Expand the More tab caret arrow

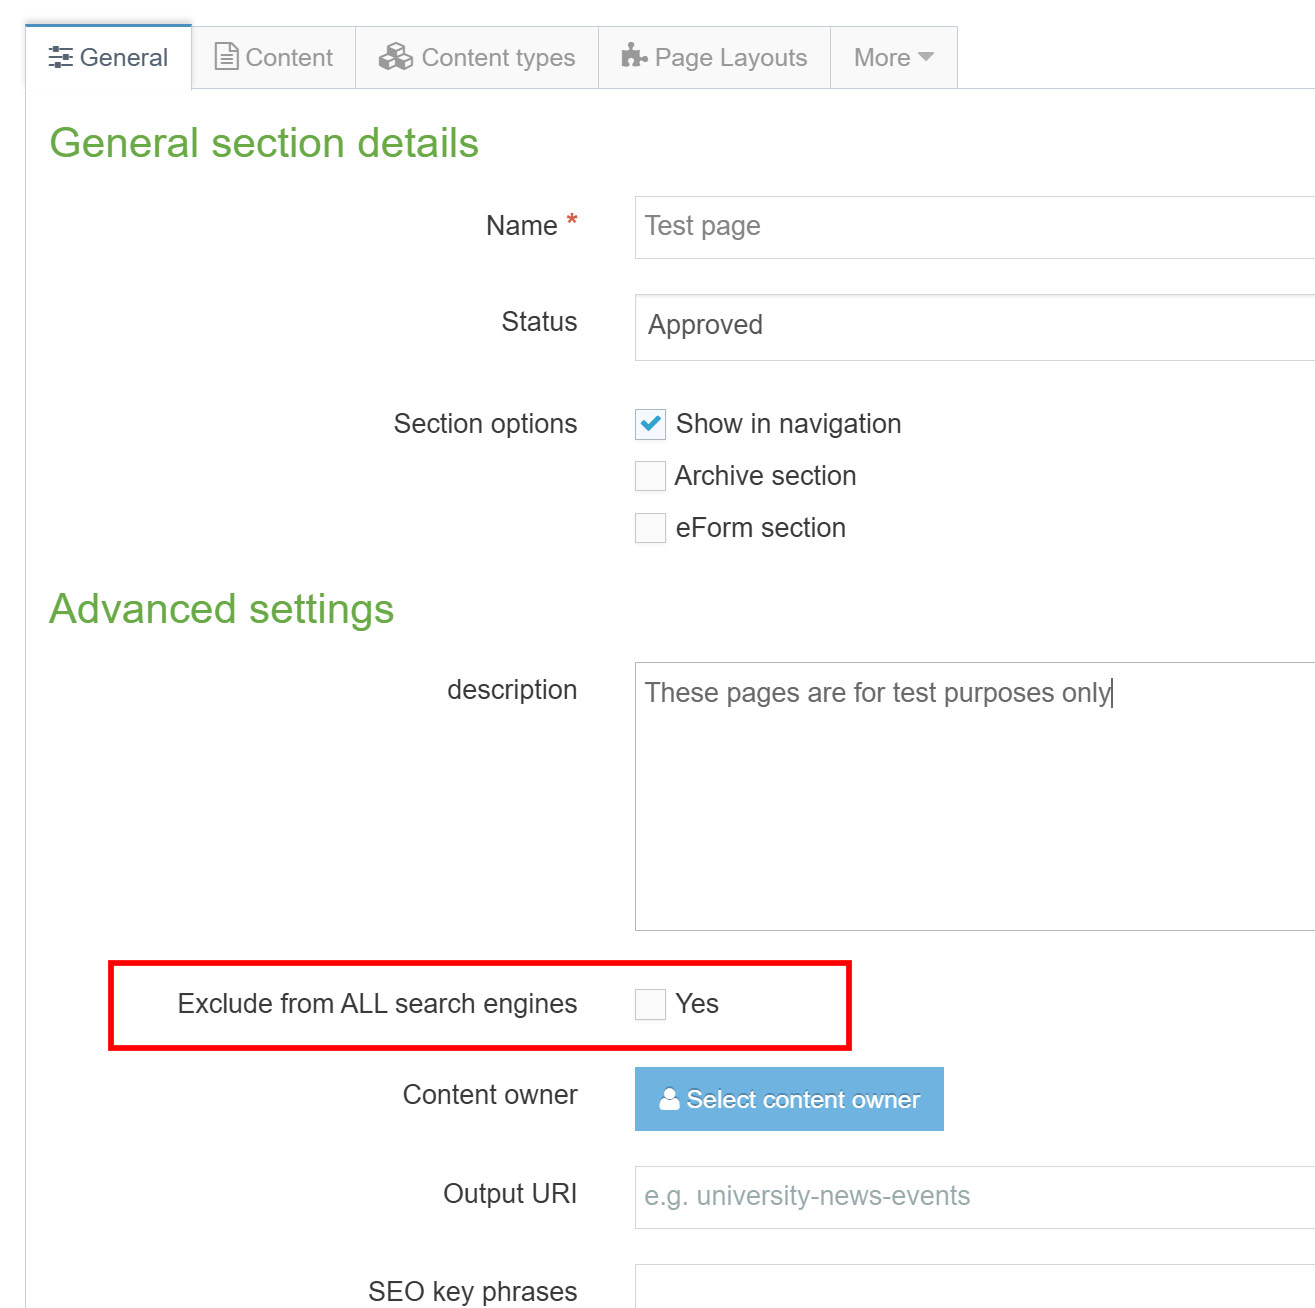[x=926, y=57]
